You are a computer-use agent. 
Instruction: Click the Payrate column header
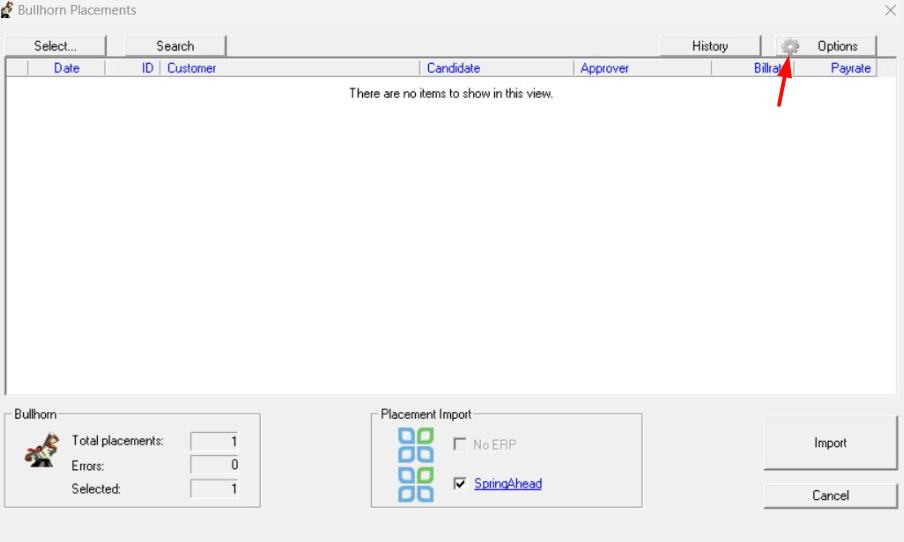pyautogui.click(x=850, y=68)
